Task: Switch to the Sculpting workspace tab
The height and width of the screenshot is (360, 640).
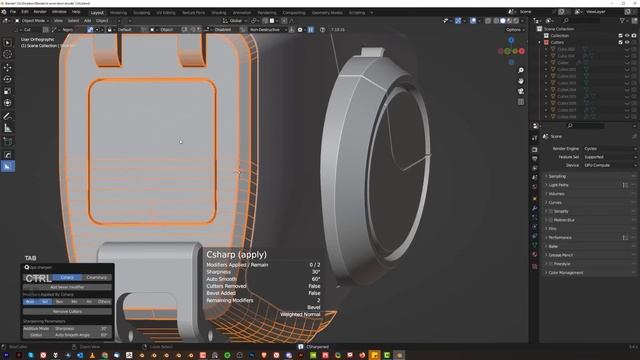Action: 142,13
